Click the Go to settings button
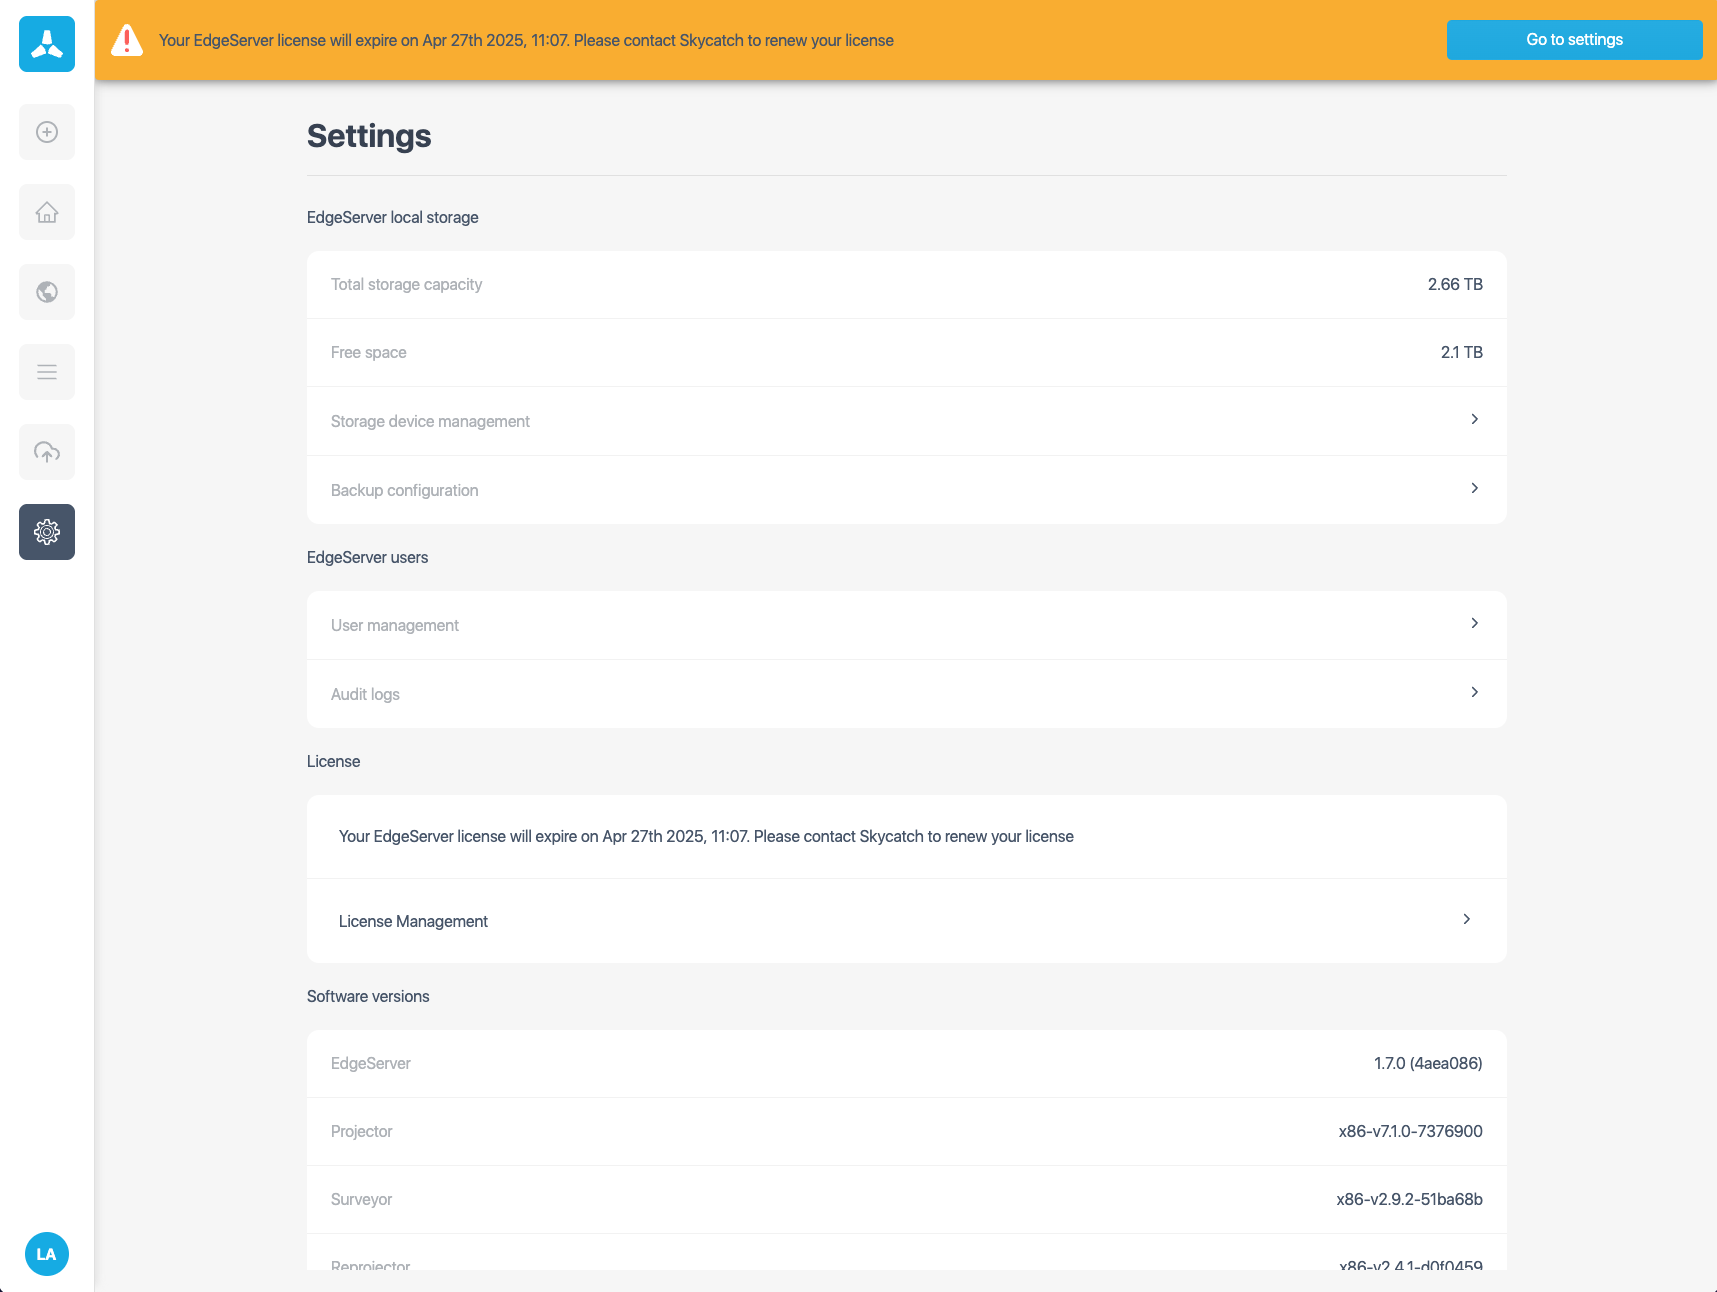The image size is (1717, 1292). click(1574, 40)
